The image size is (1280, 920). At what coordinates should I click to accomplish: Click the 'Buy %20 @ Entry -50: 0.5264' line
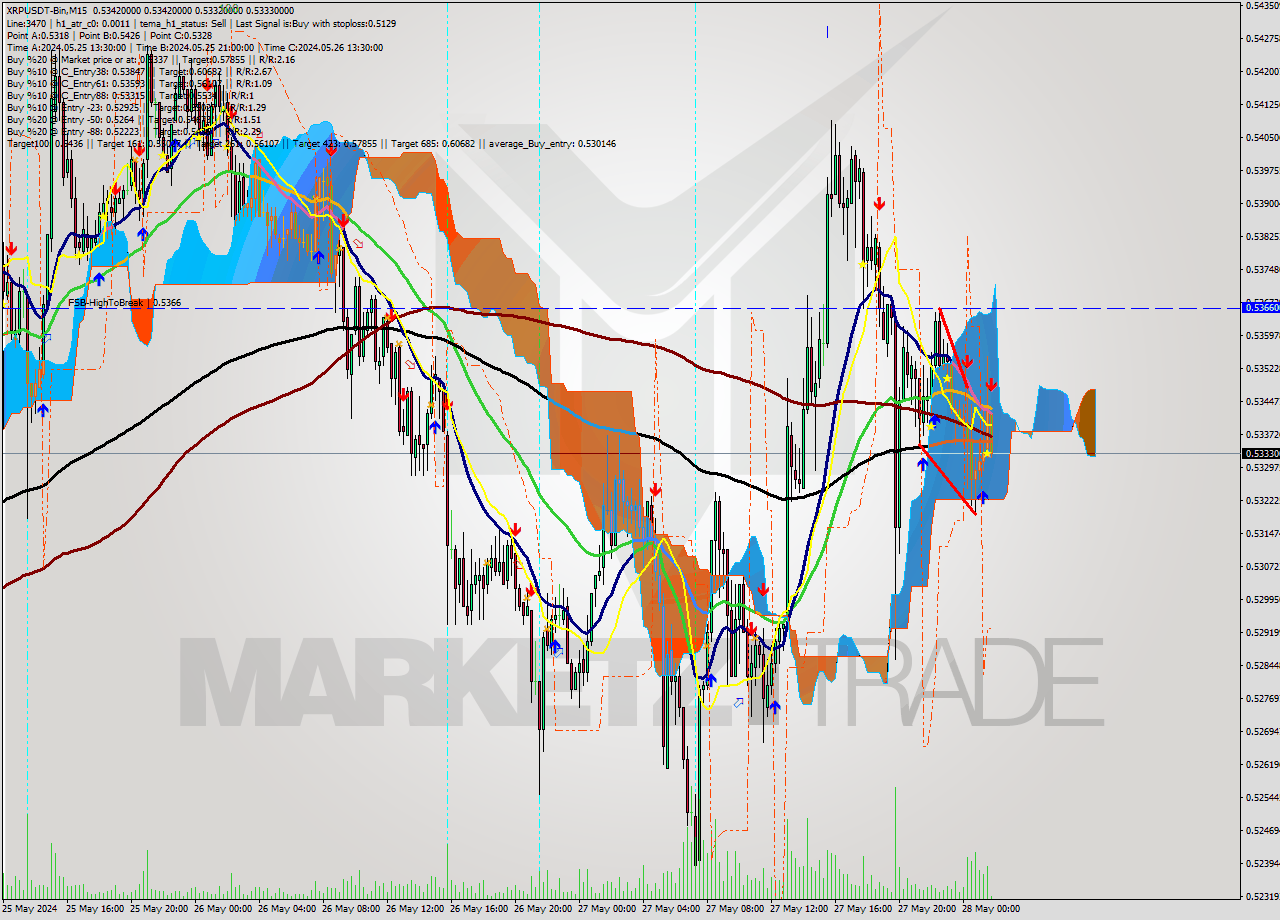click(70, 119)
